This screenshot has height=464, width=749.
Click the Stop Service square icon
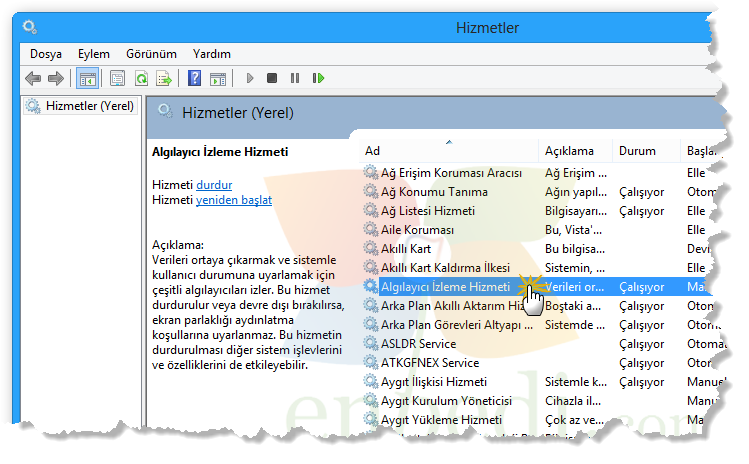272,78
